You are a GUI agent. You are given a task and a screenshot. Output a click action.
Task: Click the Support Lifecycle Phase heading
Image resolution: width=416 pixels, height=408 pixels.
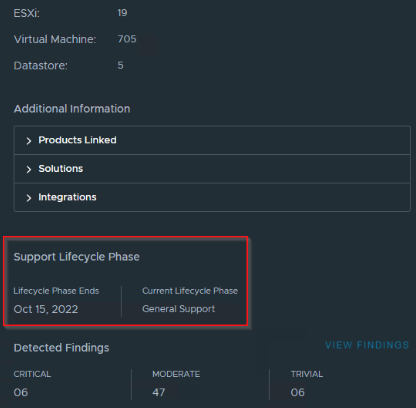click(x=77, y=257)
